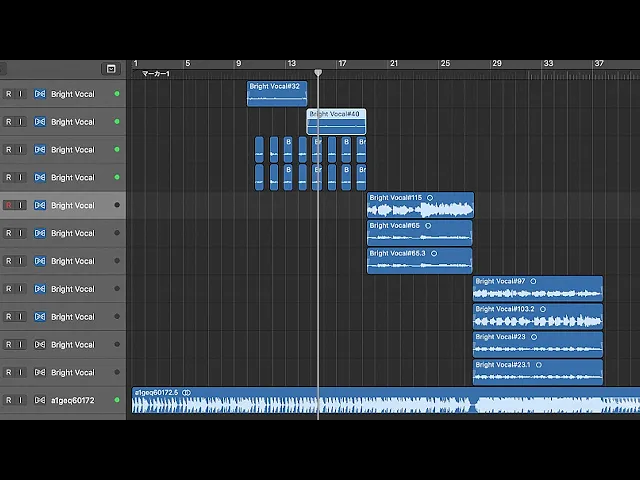Screen dimensions: 640x480
Task: Click the playhead handle in the ruler
Action: (318, 73)
